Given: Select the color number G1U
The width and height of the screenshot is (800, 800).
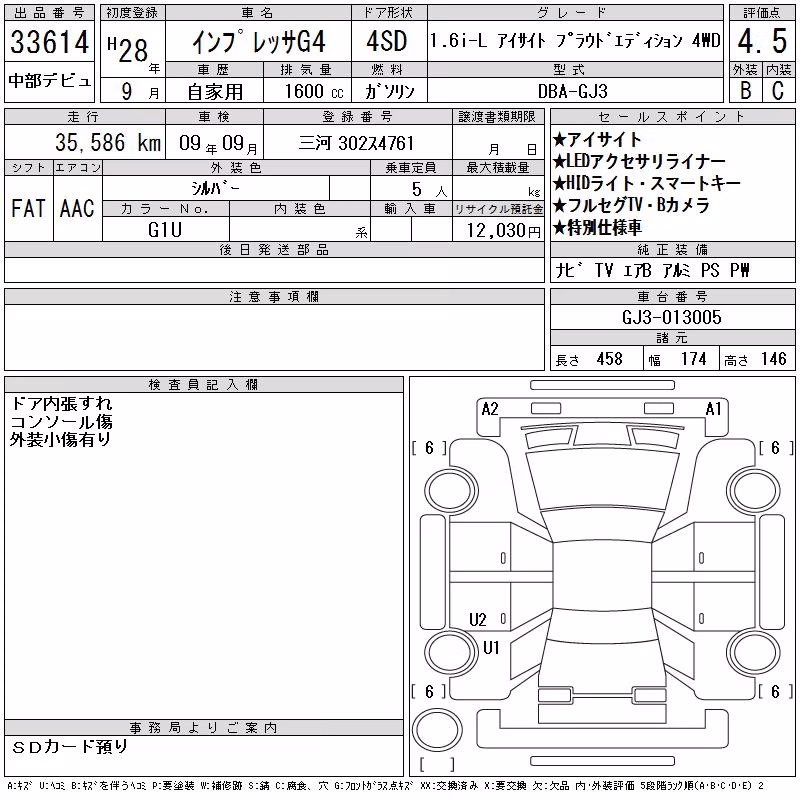Looking at the screenshot, I should tap(165, 230).
